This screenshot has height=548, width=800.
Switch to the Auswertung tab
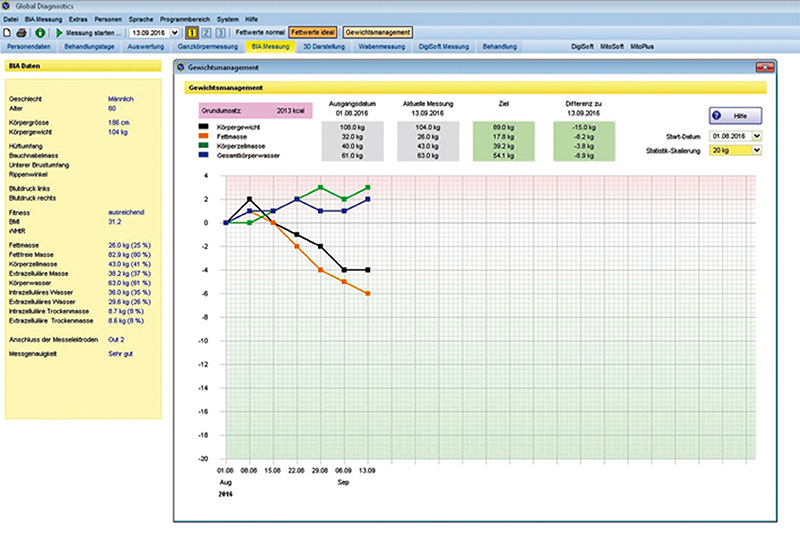tap(145, 46)
